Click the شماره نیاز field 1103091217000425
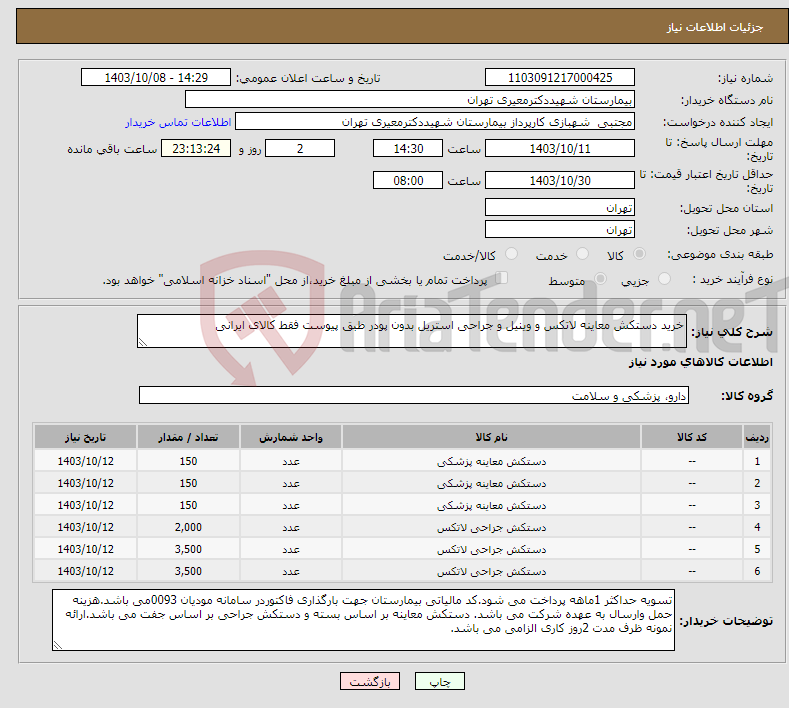The width and height of the screenshot is (789, 708). click(560, 77)
